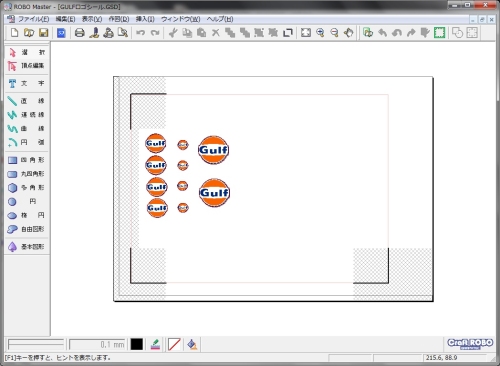Click the scissors cut icon

click(173, 33)
